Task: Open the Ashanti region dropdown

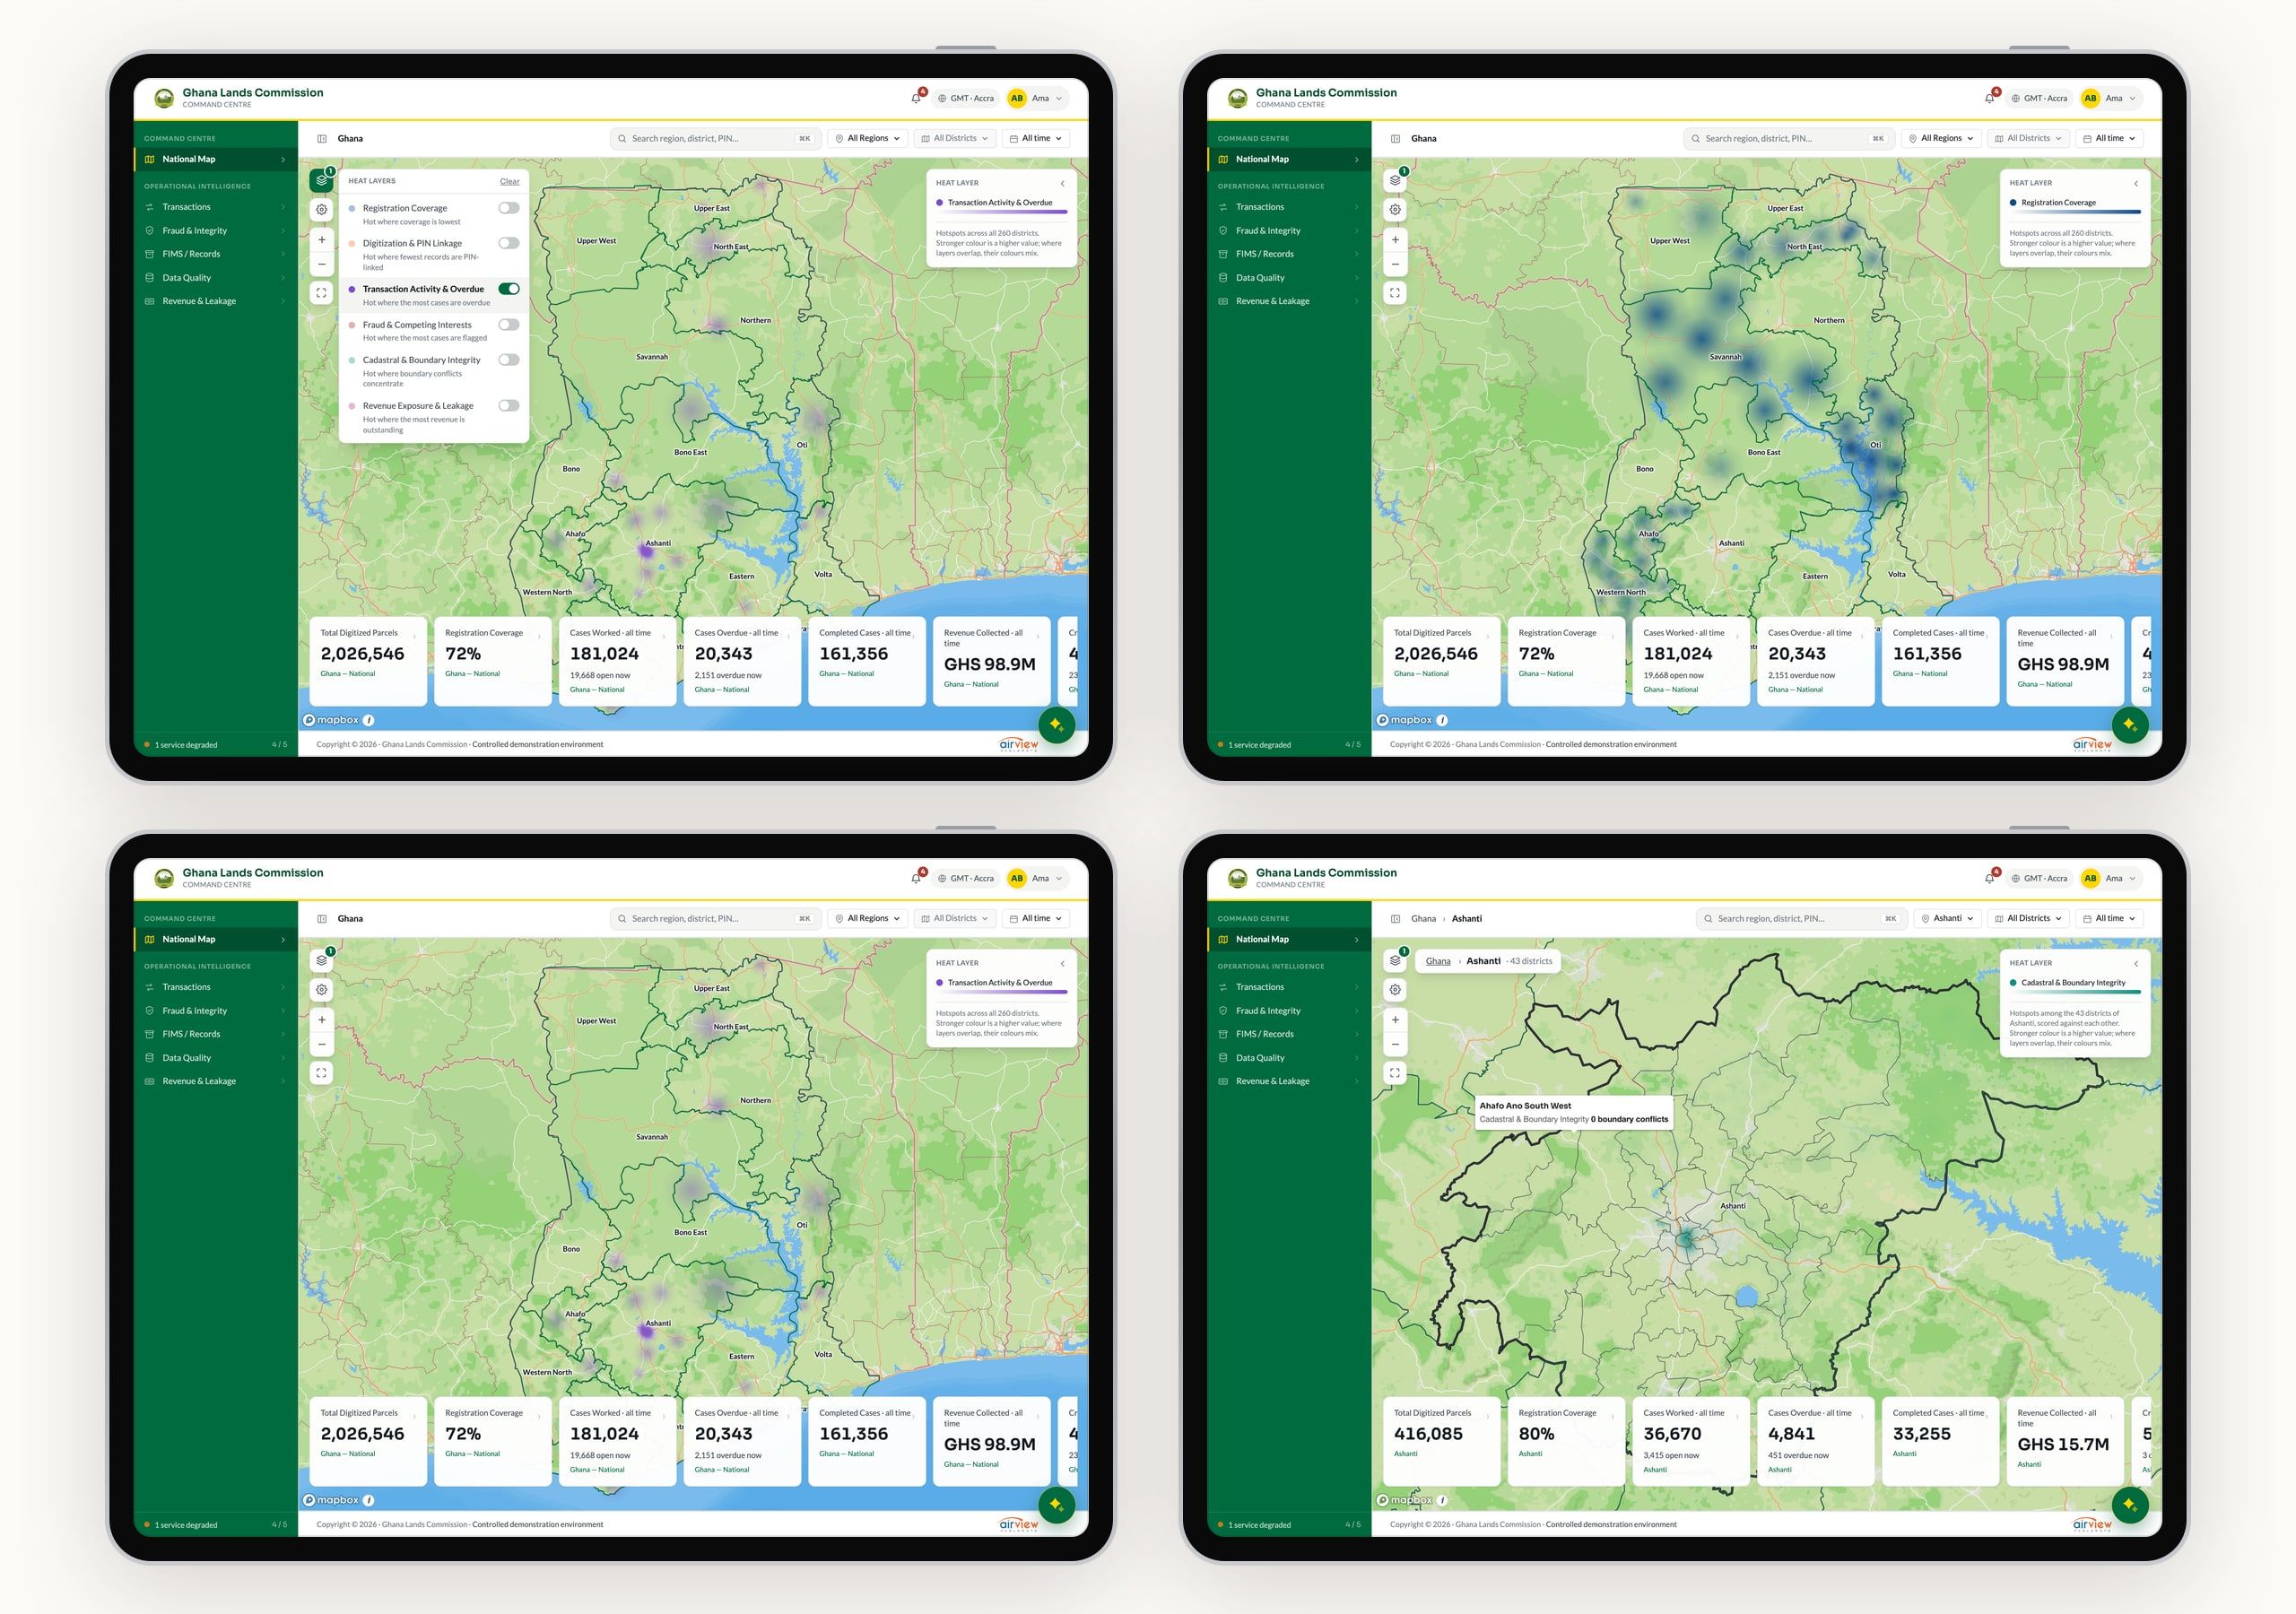Action: pyautogui.click(x=1950, y=918)
